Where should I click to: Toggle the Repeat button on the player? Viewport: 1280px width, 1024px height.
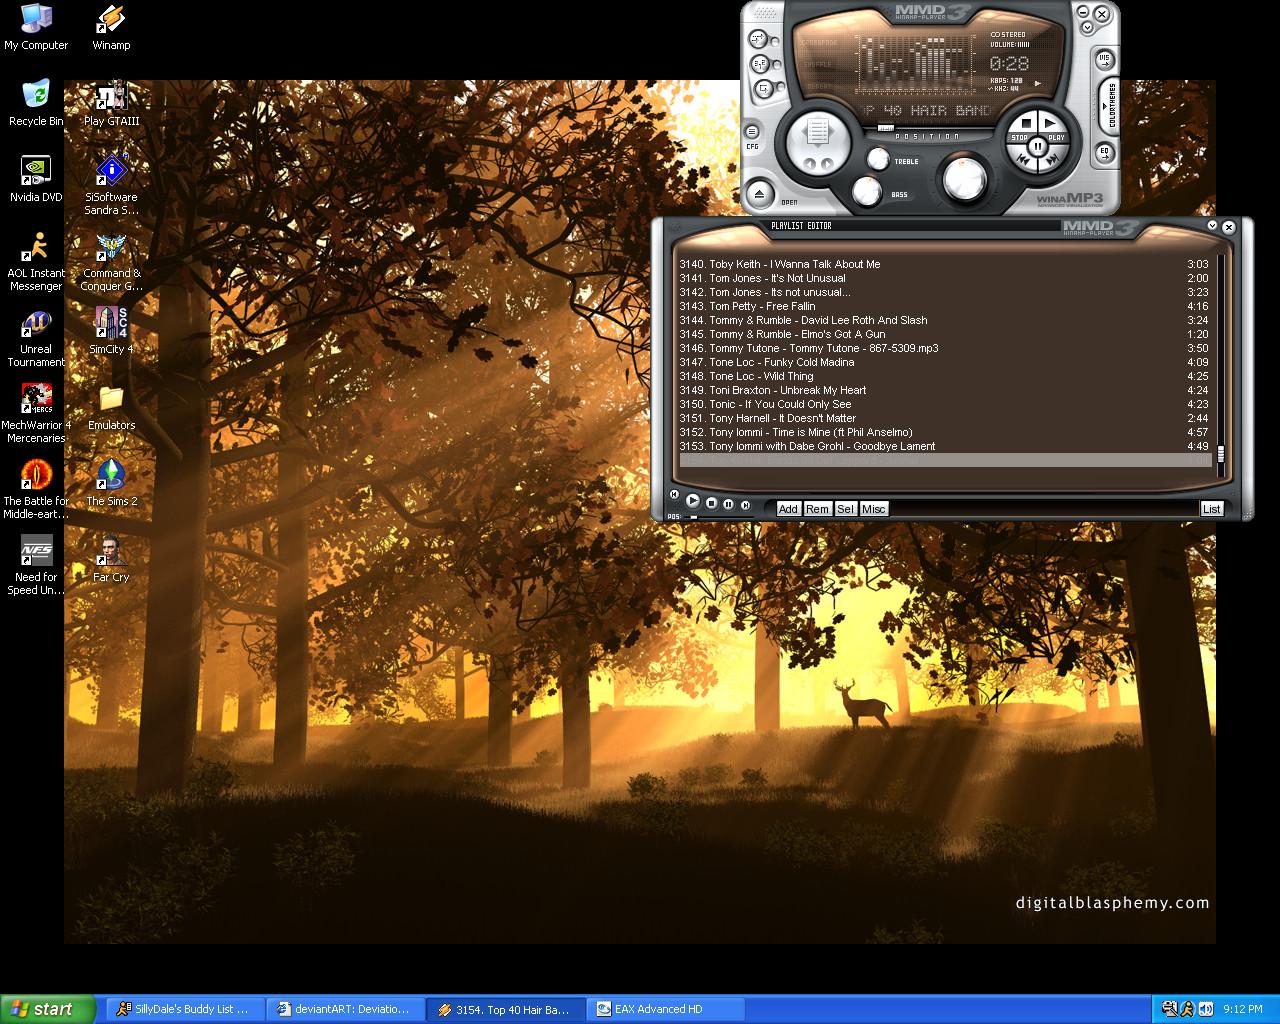coord(764,88)
